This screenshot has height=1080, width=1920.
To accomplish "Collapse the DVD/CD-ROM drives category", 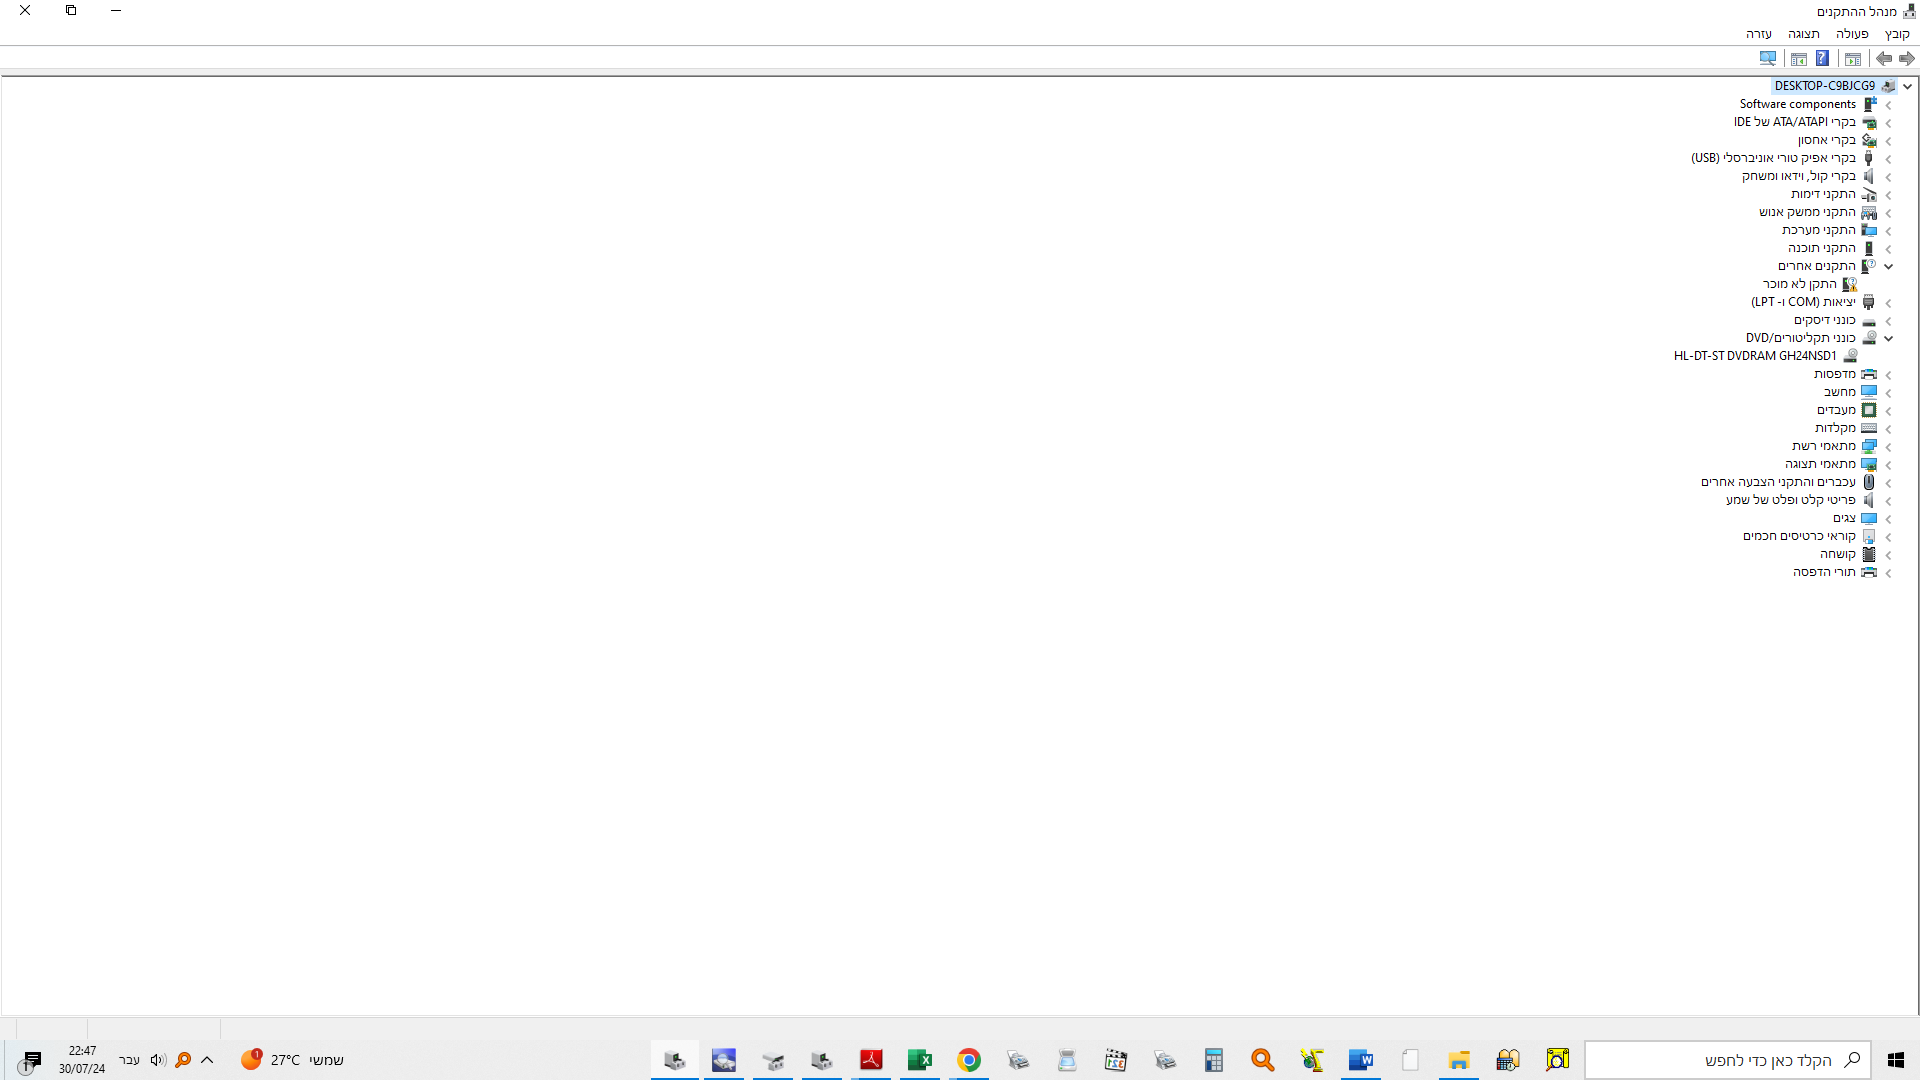I will click(x=1888, y=338).
